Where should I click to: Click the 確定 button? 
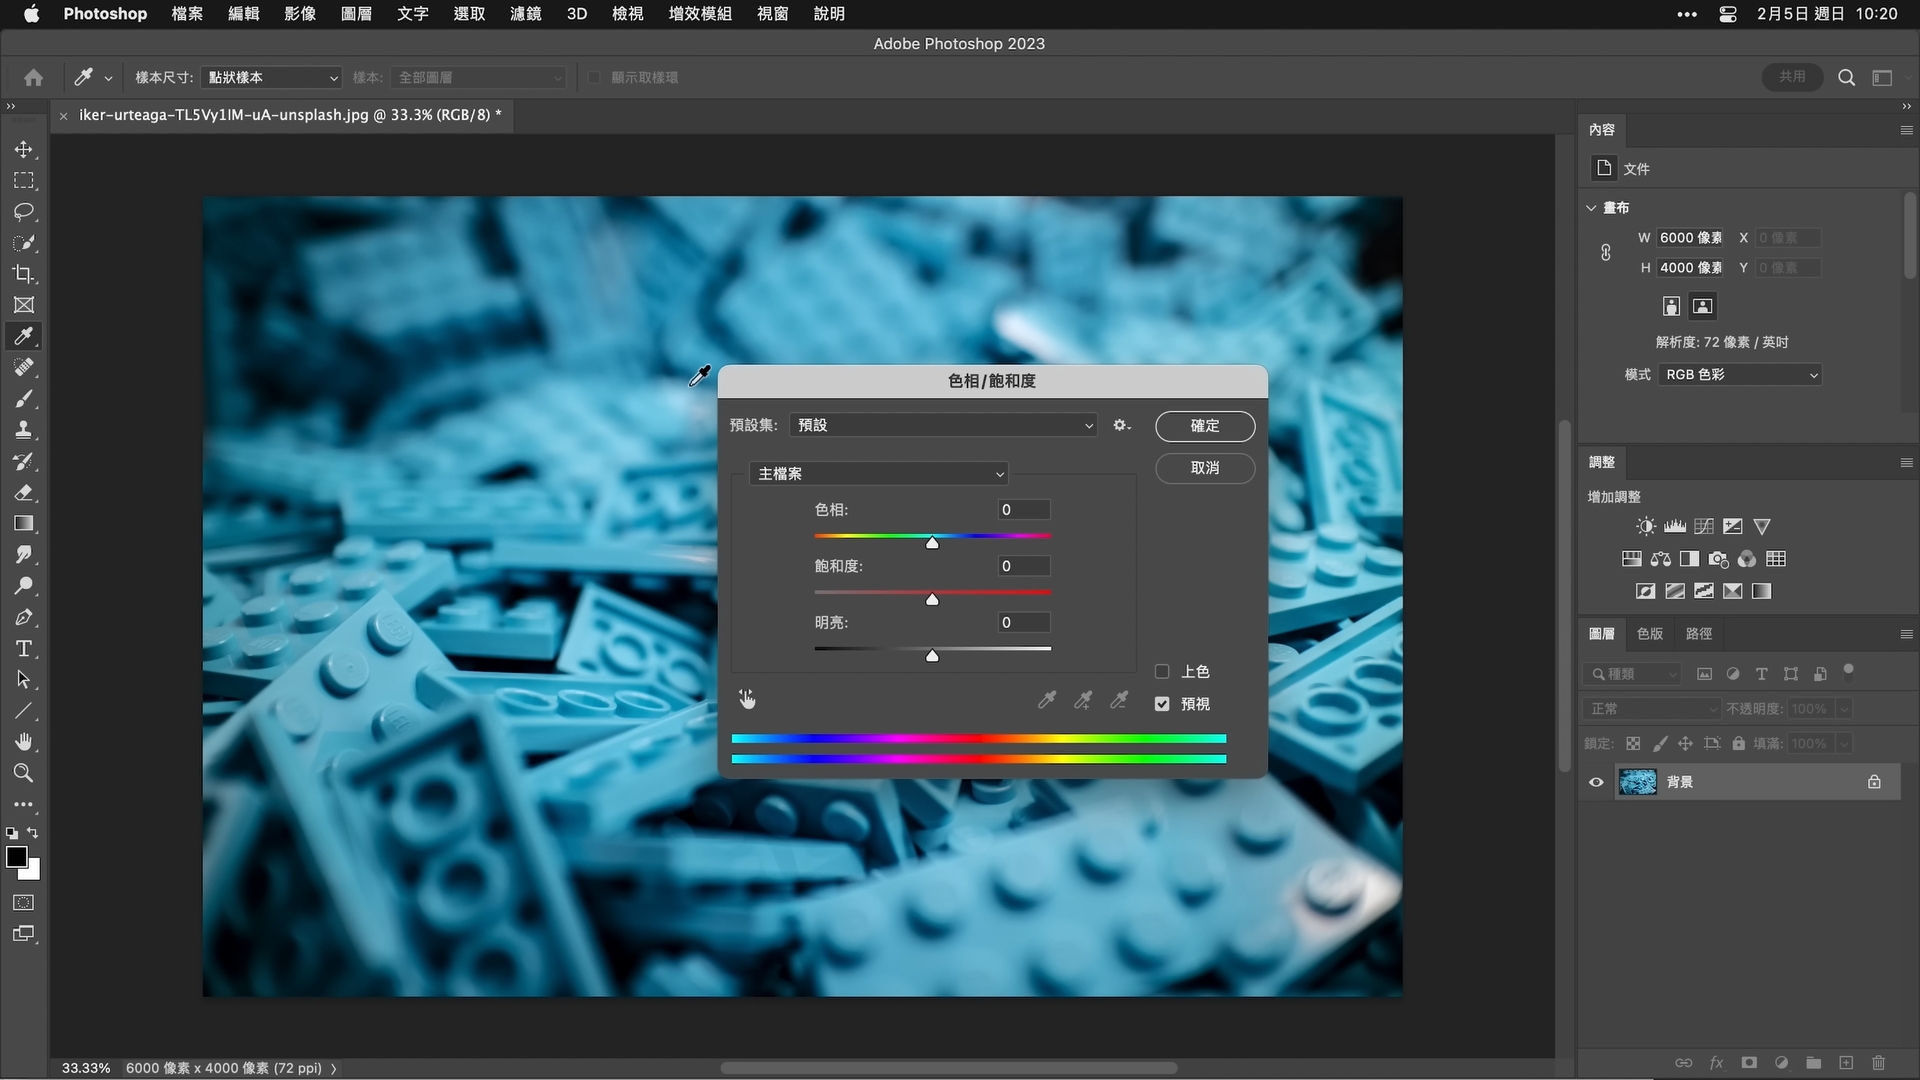click(x=1205, y=426)
